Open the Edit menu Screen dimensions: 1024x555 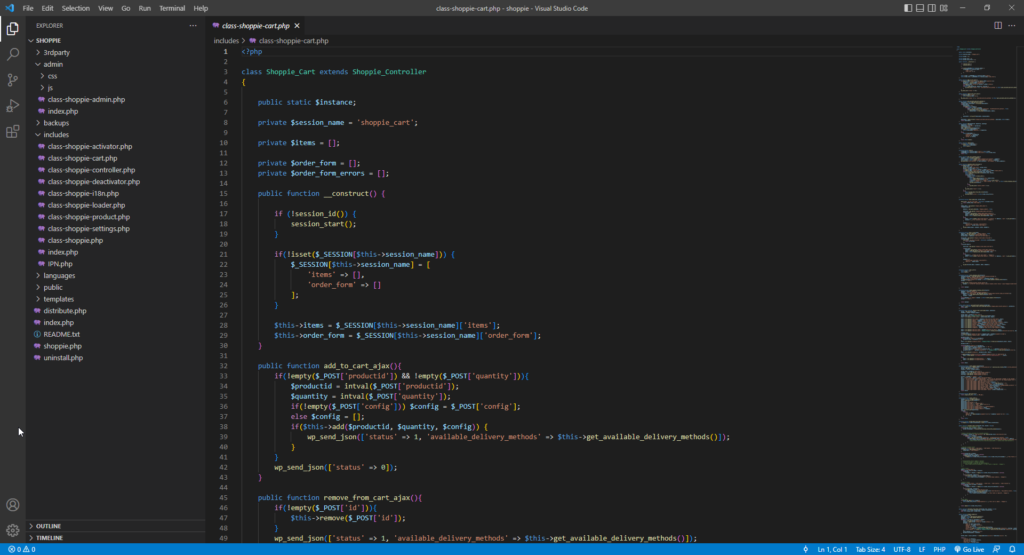[48, 8]
